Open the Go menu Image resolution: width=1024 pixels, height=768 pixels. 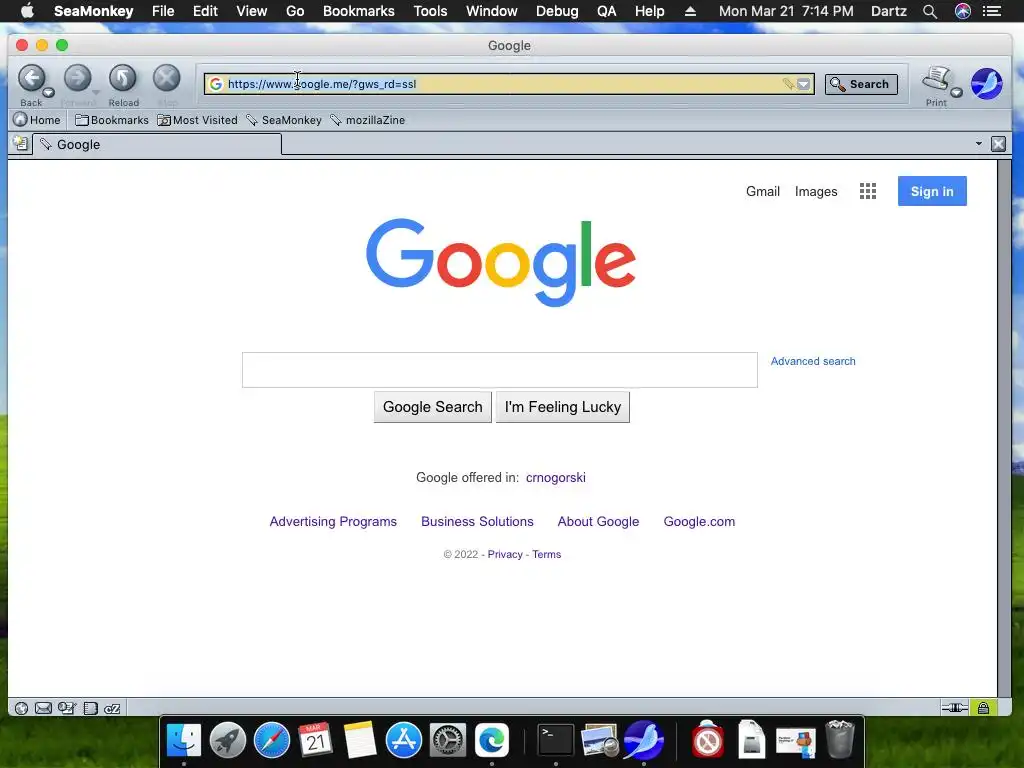(x=295, y=11)
